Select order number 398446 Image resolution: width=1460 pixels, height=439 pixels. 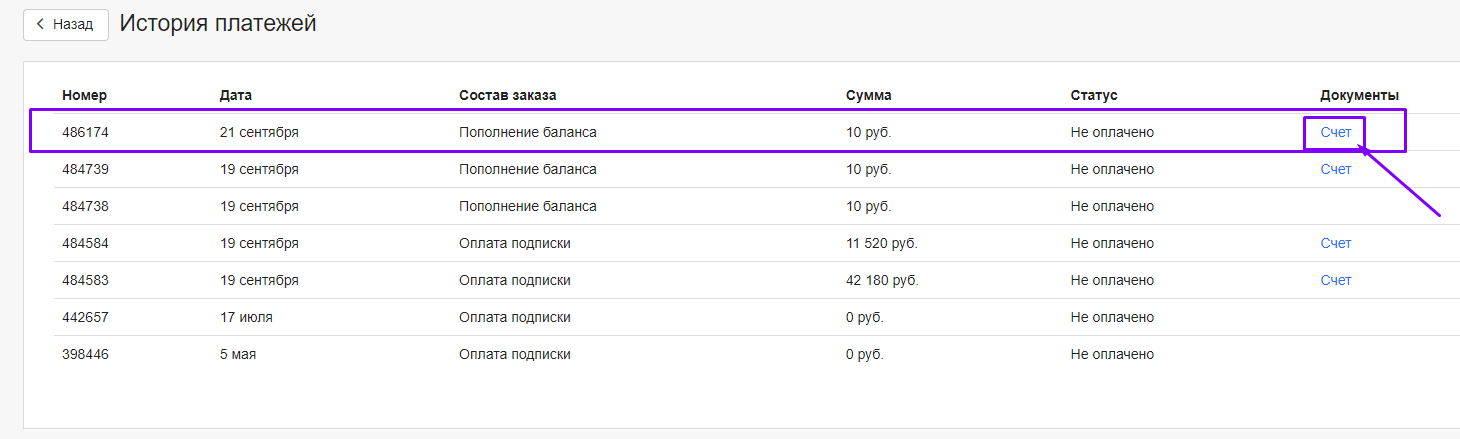click(85, 354)
